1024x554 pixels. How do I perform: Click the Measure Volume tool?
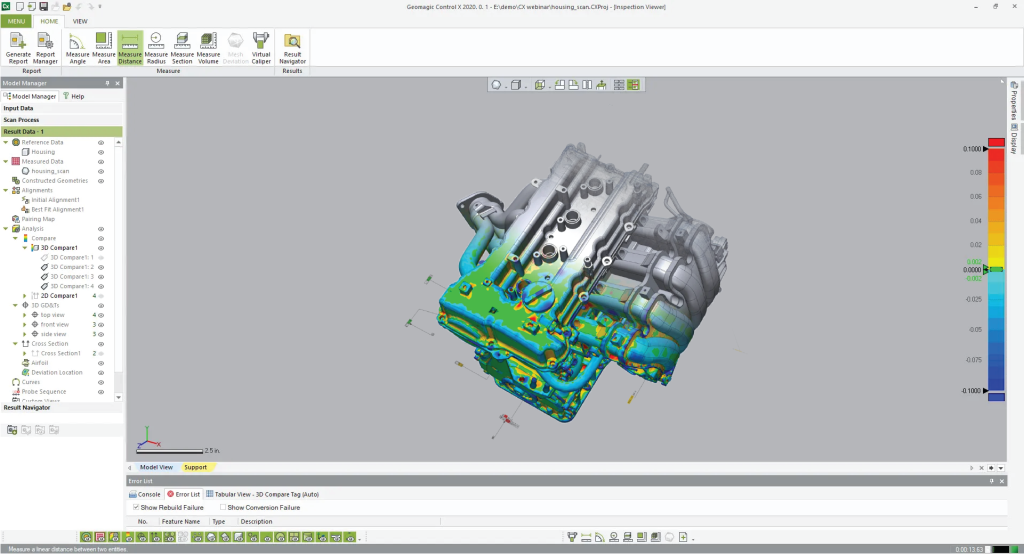coord(208,46)
